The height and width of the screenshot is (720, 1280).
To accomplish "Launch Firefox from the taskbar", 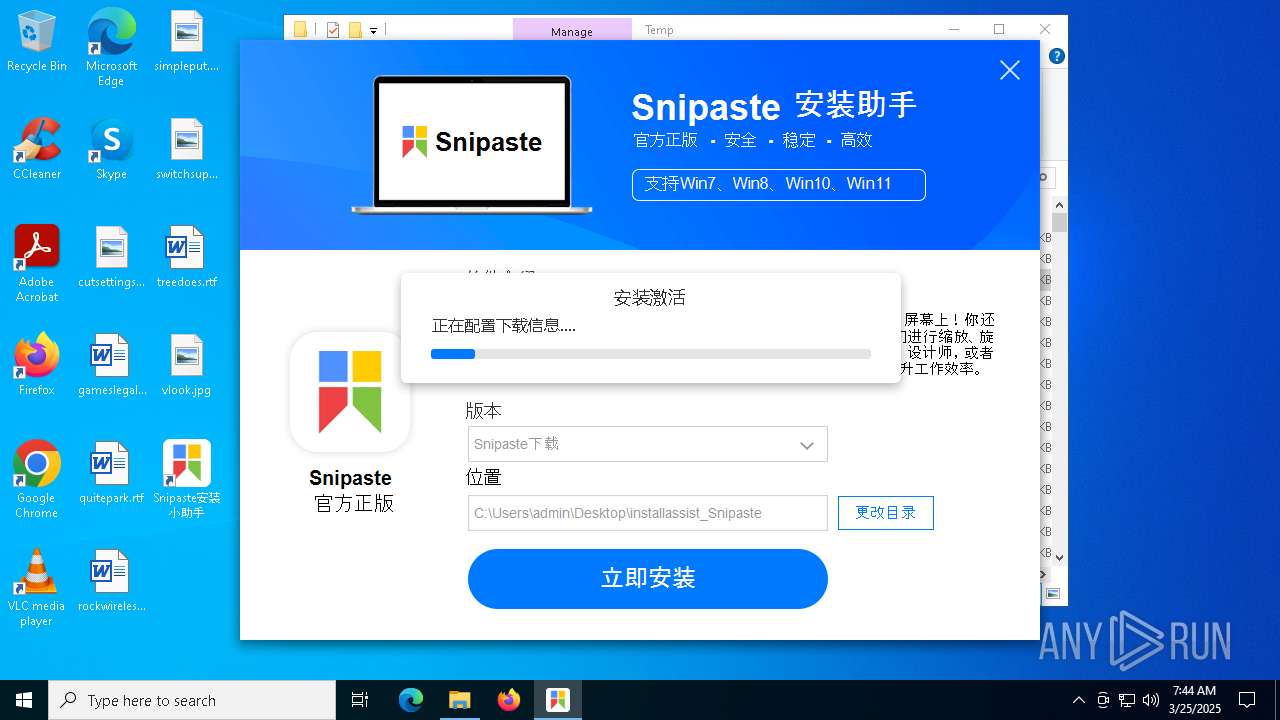I will 508,700.
